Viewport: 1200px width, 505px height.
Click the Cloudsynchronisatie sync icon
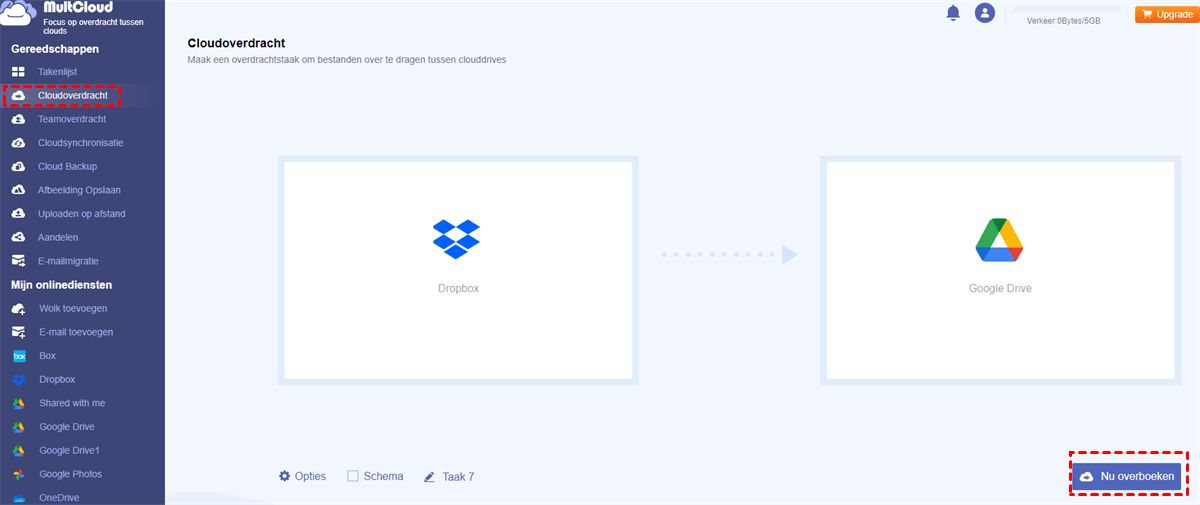pos(18,143)
